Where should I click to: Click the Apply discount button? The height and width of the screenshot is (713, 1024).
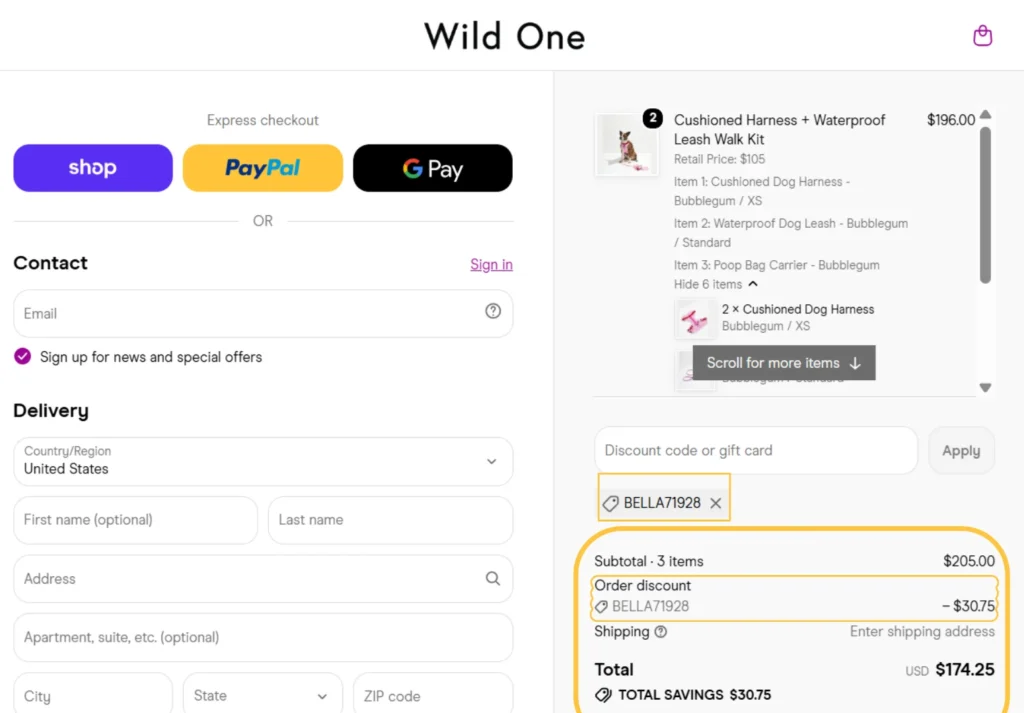[x=961, y=451]
